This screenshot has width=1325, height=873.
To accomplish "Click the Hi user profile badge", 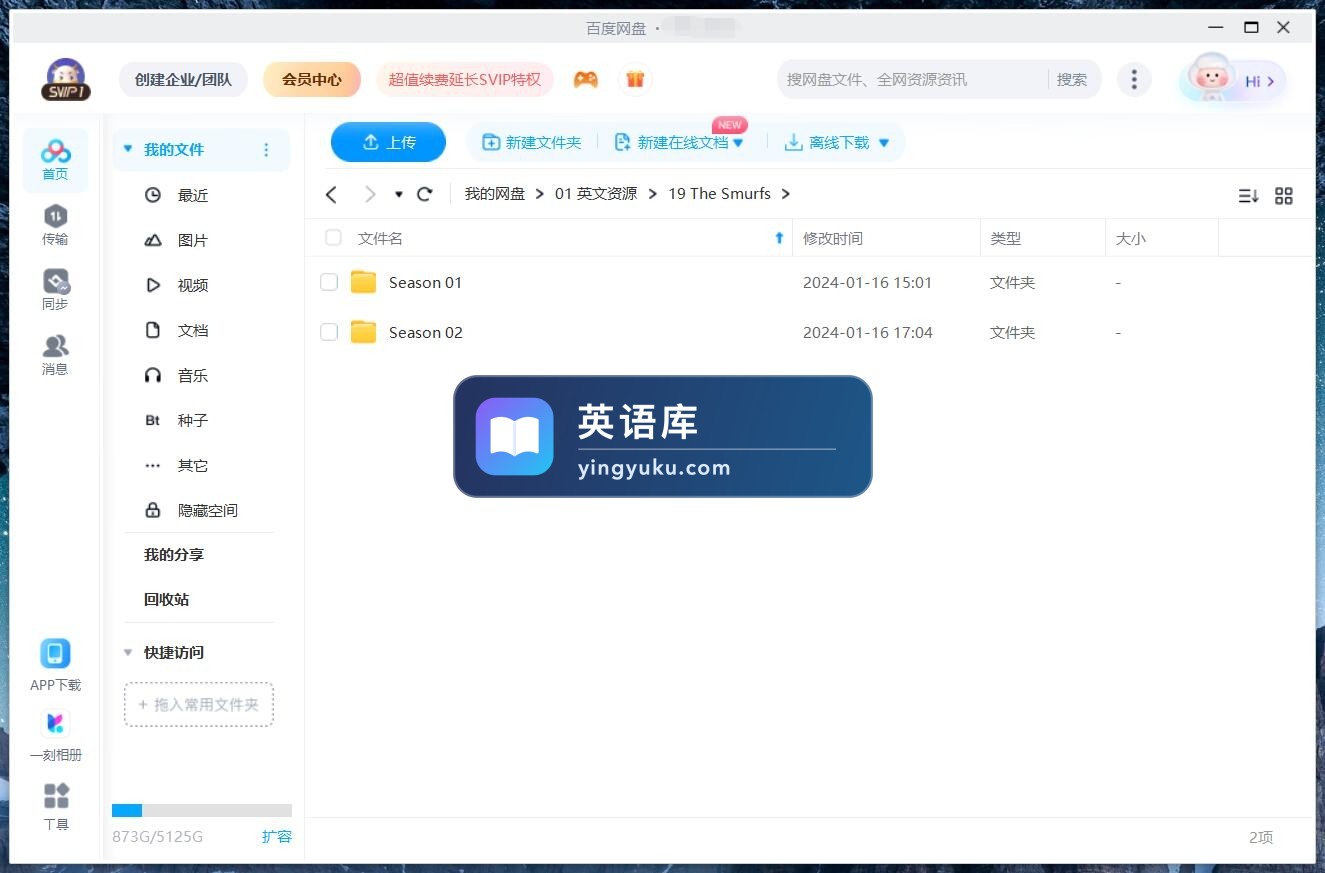I will (1233, 80).
